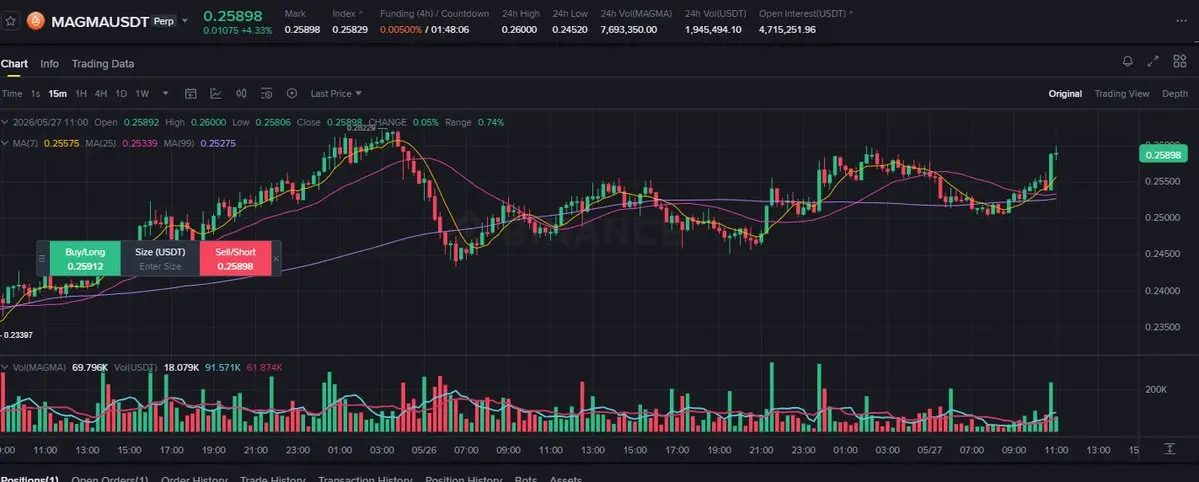
Task: Switch the chart view to Trading View
Action: coord(1122,93)
